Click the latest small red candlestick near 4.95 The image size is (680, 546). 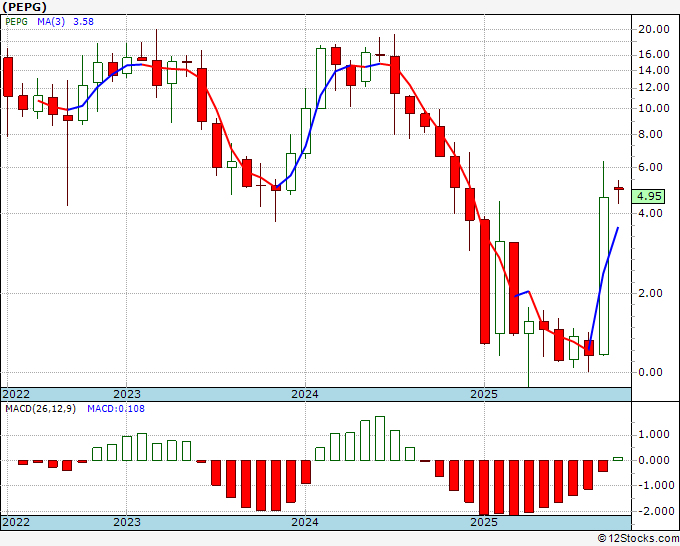pos(618,189)
